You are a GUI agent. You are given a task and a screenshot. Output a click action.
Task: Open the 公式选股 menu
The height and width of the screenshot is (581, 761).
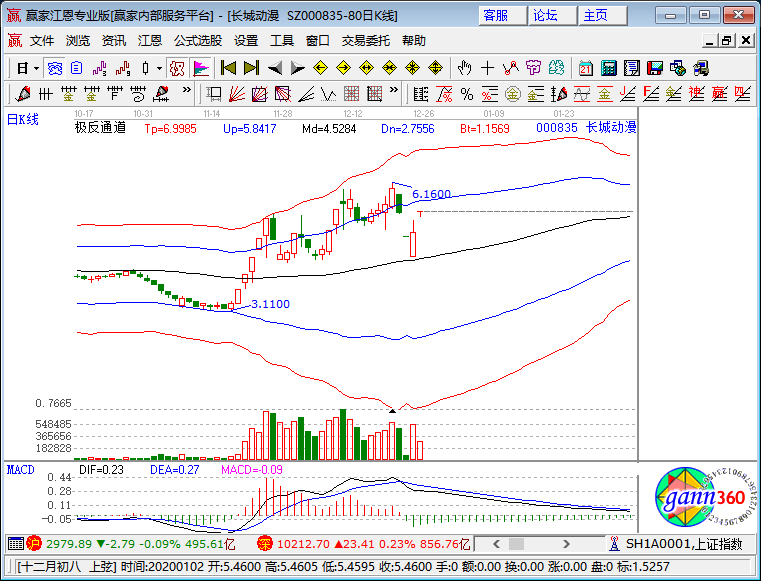[x=198, y=41]
